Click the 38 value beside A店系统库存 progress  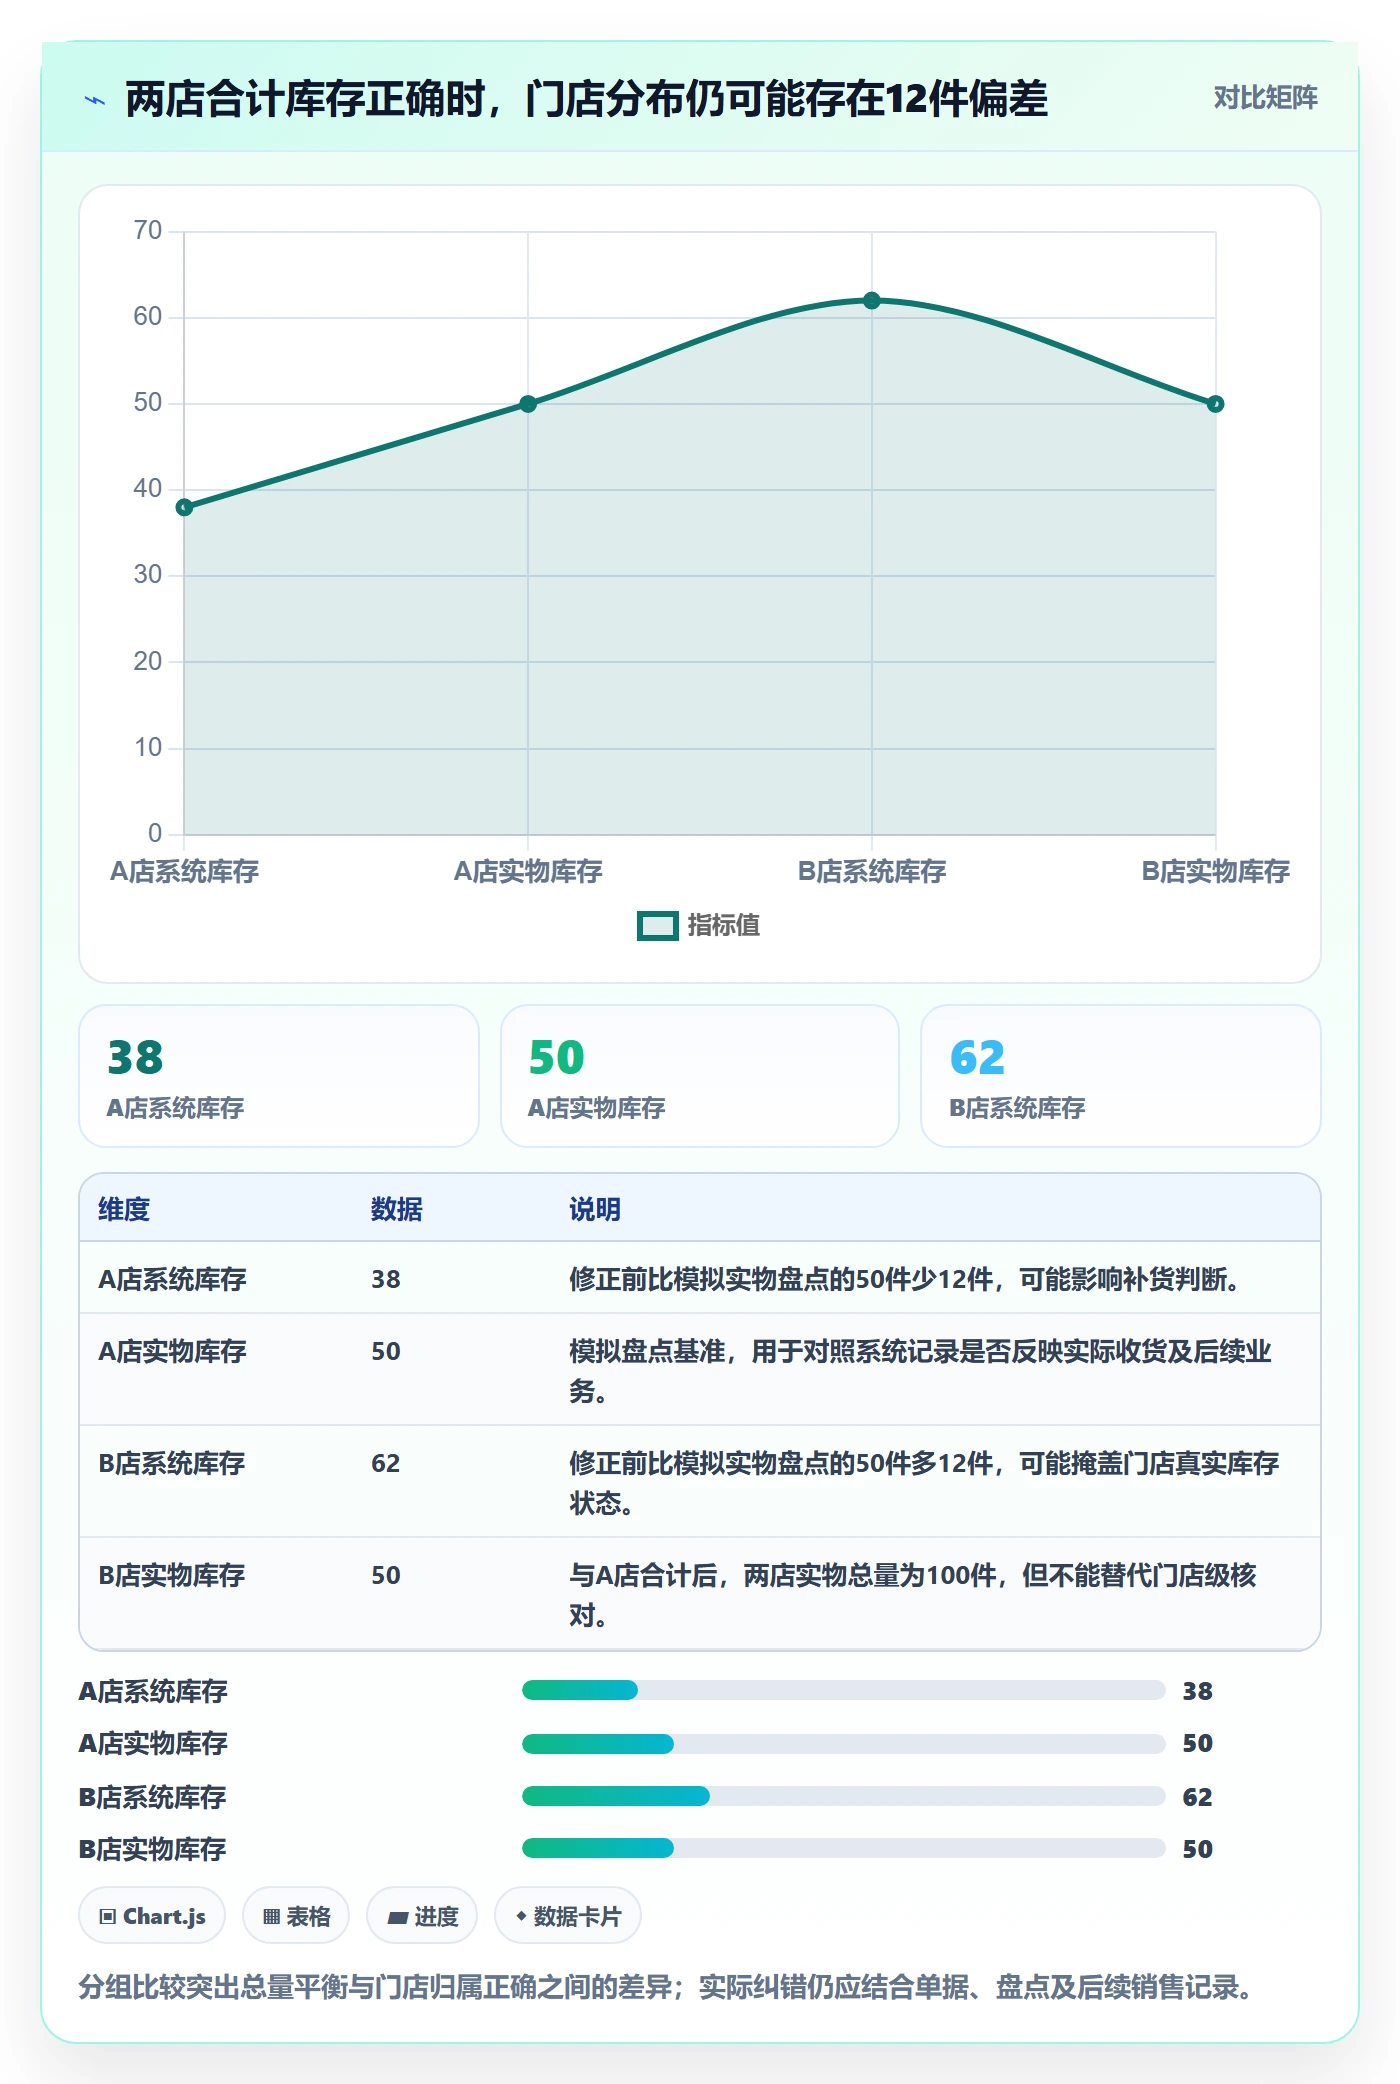[1198, 1692]
